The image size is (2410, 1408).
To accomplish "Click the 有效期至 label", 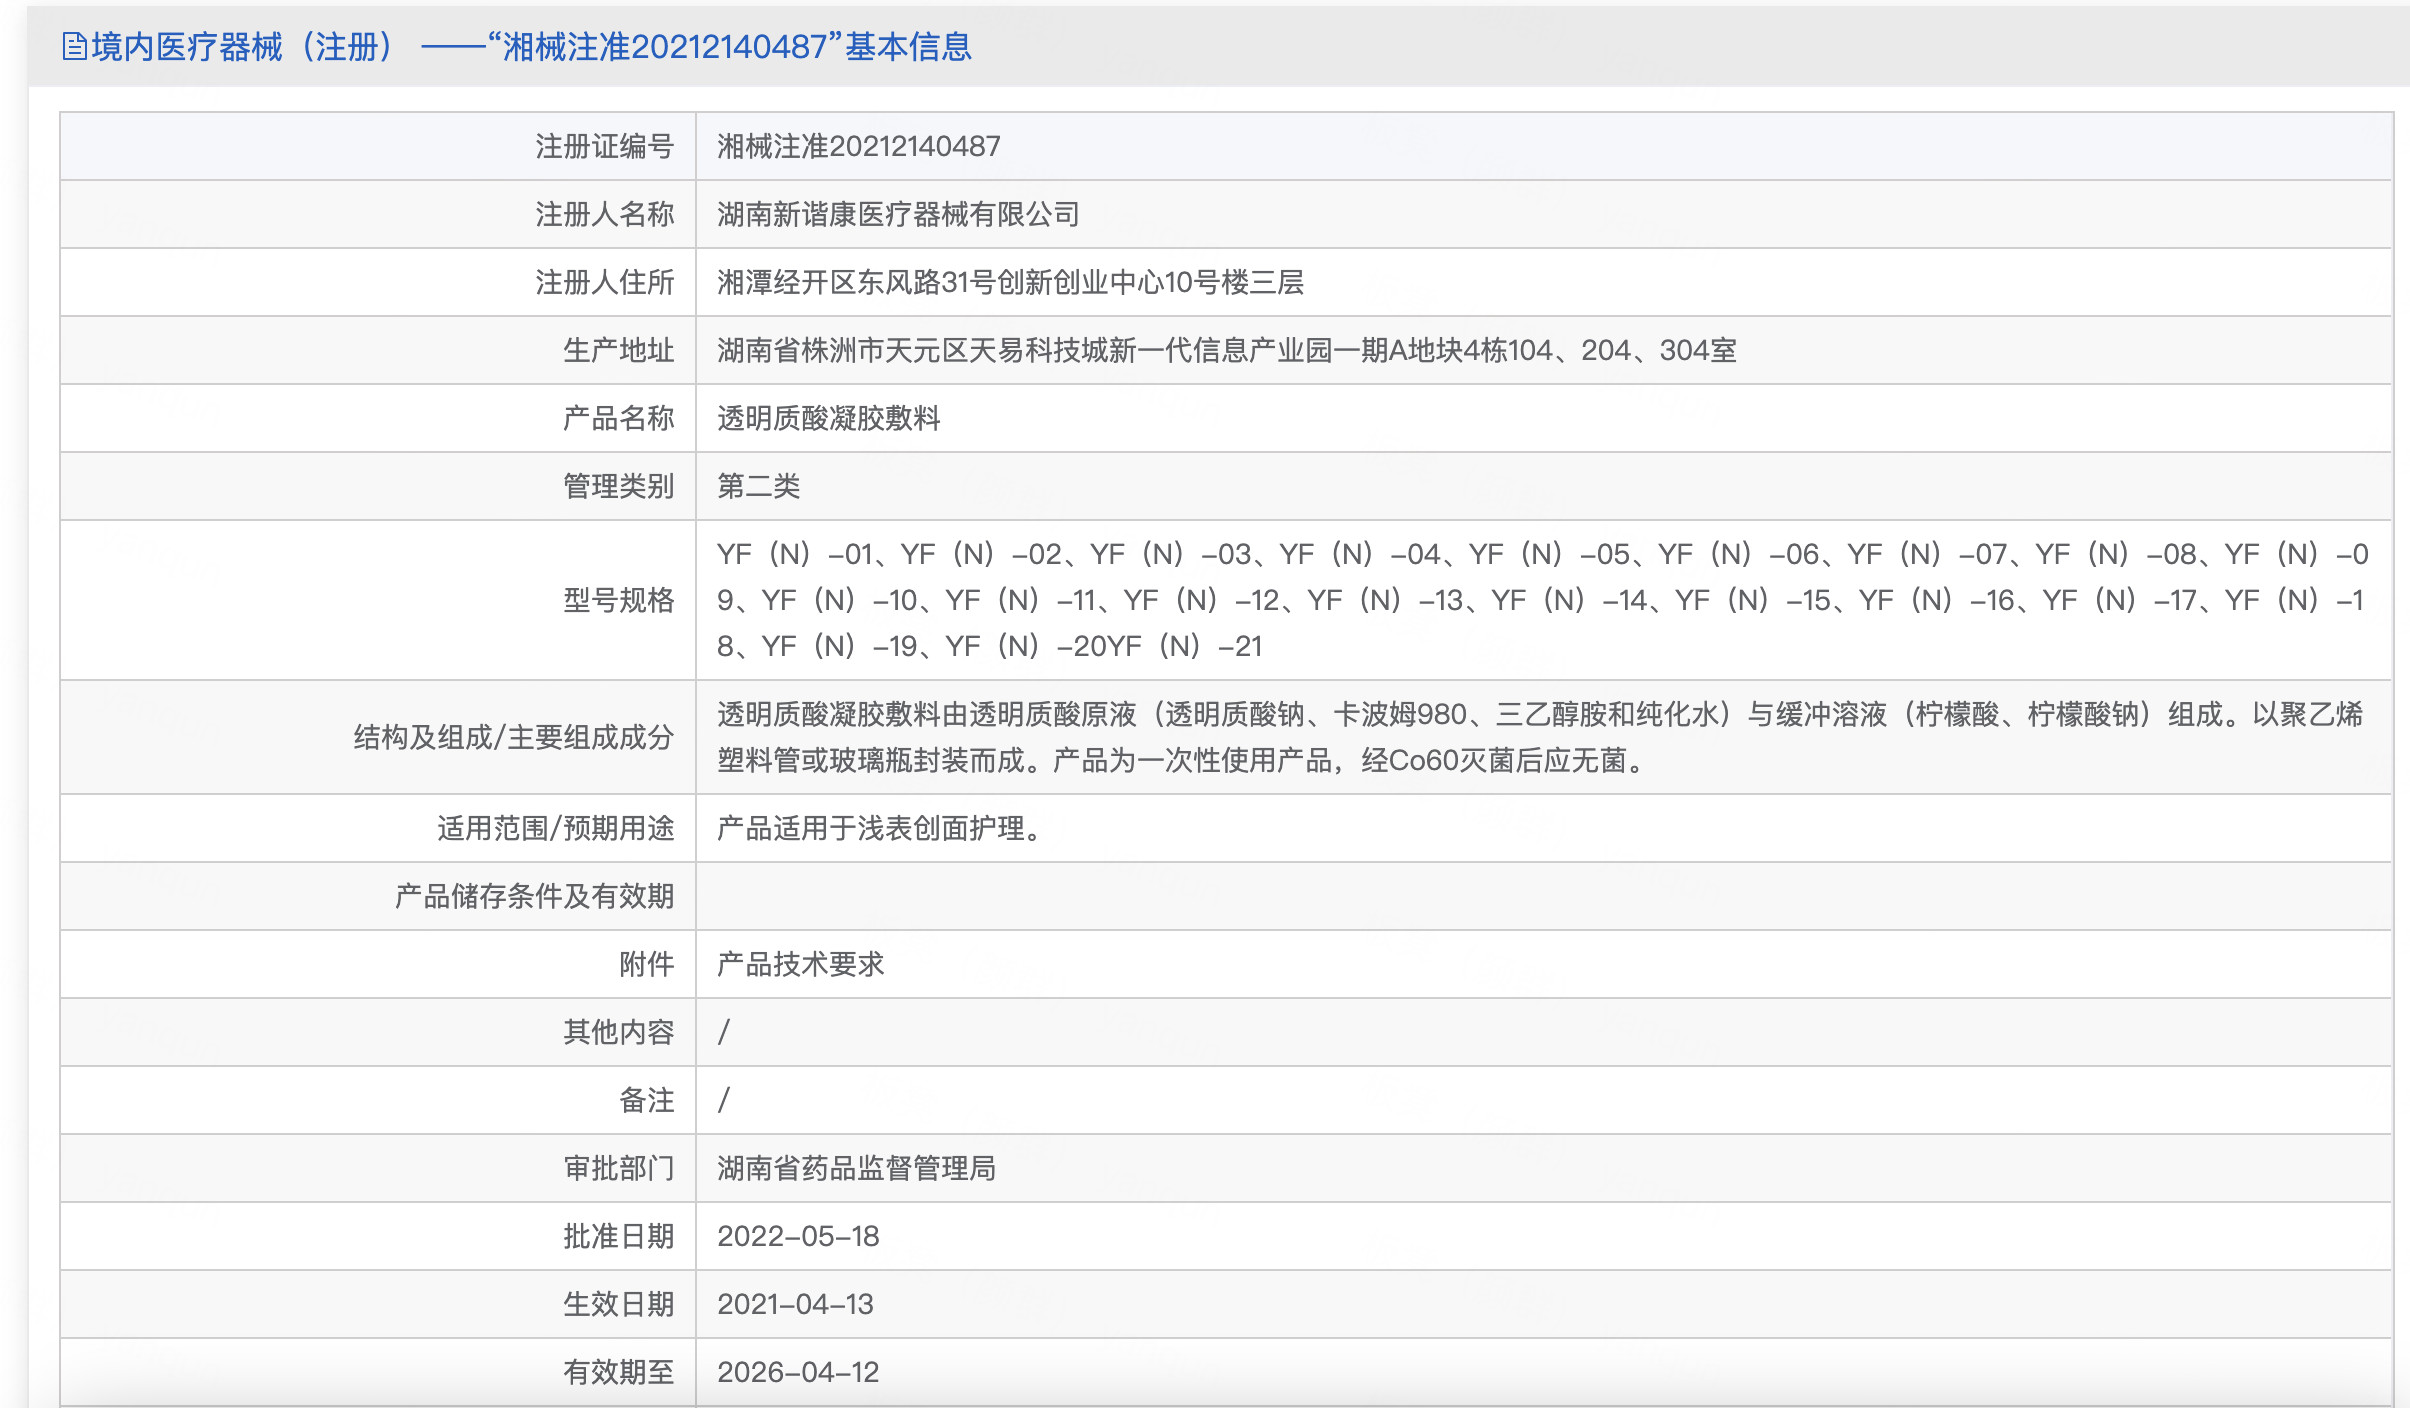I will (x=618, y=1372).
